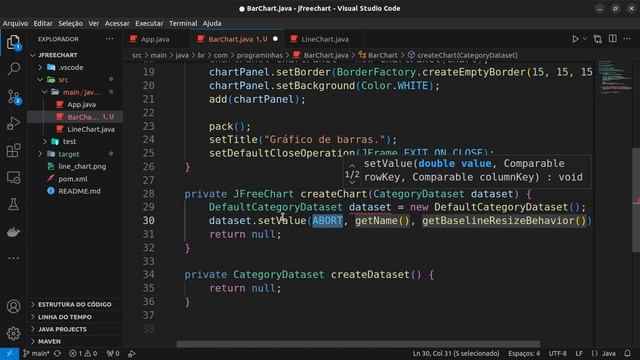Collapse the main/java folder
The image size is (640, 360).
[44, 92]
